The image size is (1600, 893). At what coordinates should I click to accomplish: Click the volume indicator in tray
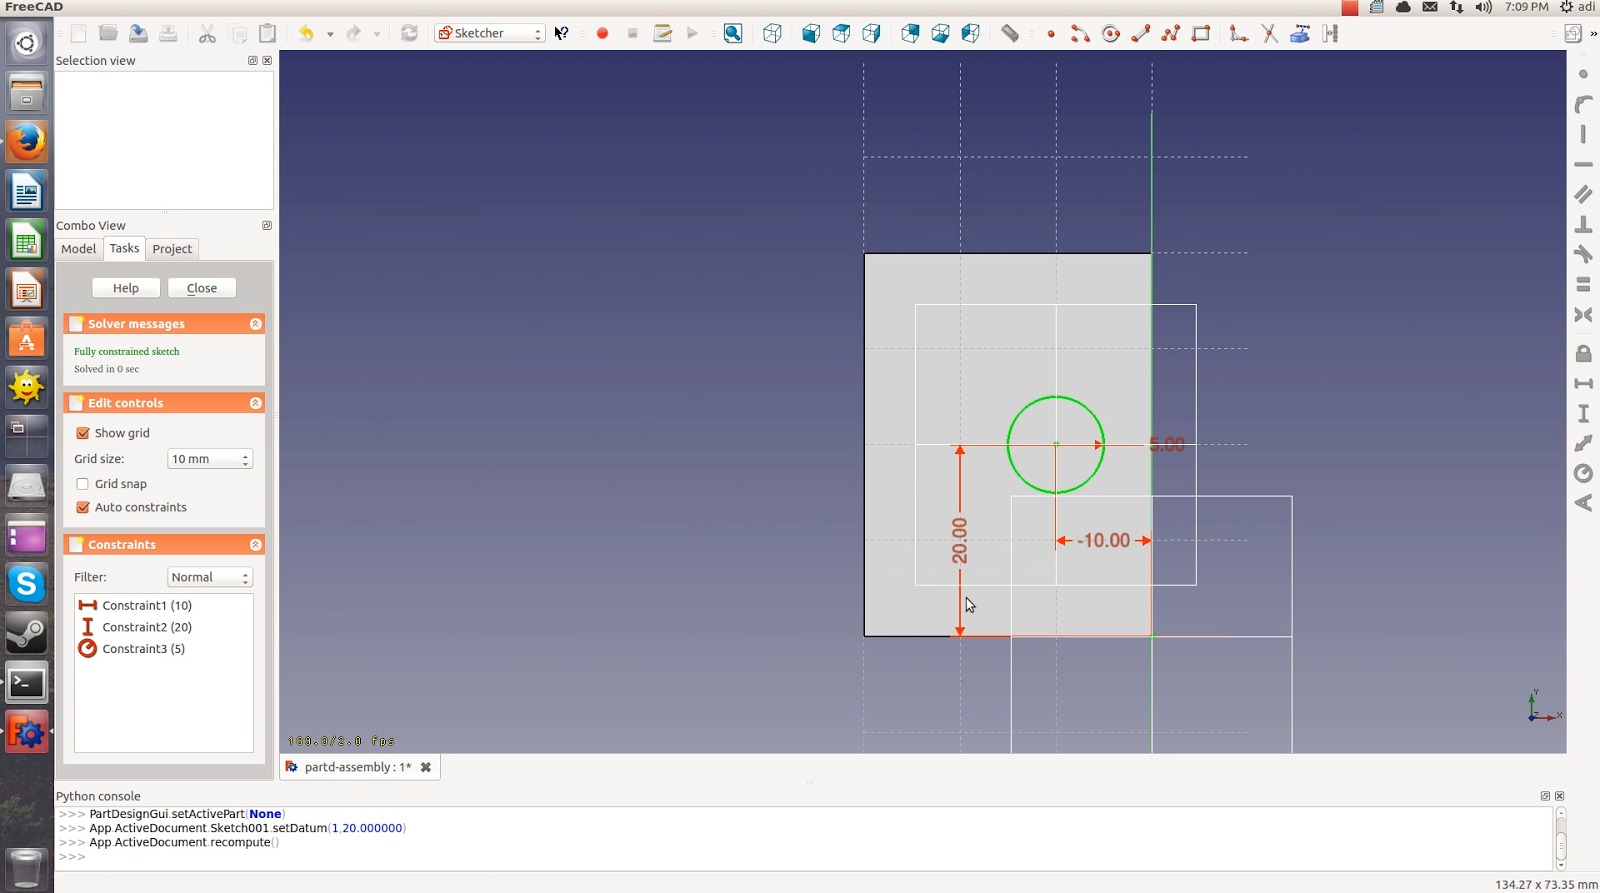pos(1483,7)
